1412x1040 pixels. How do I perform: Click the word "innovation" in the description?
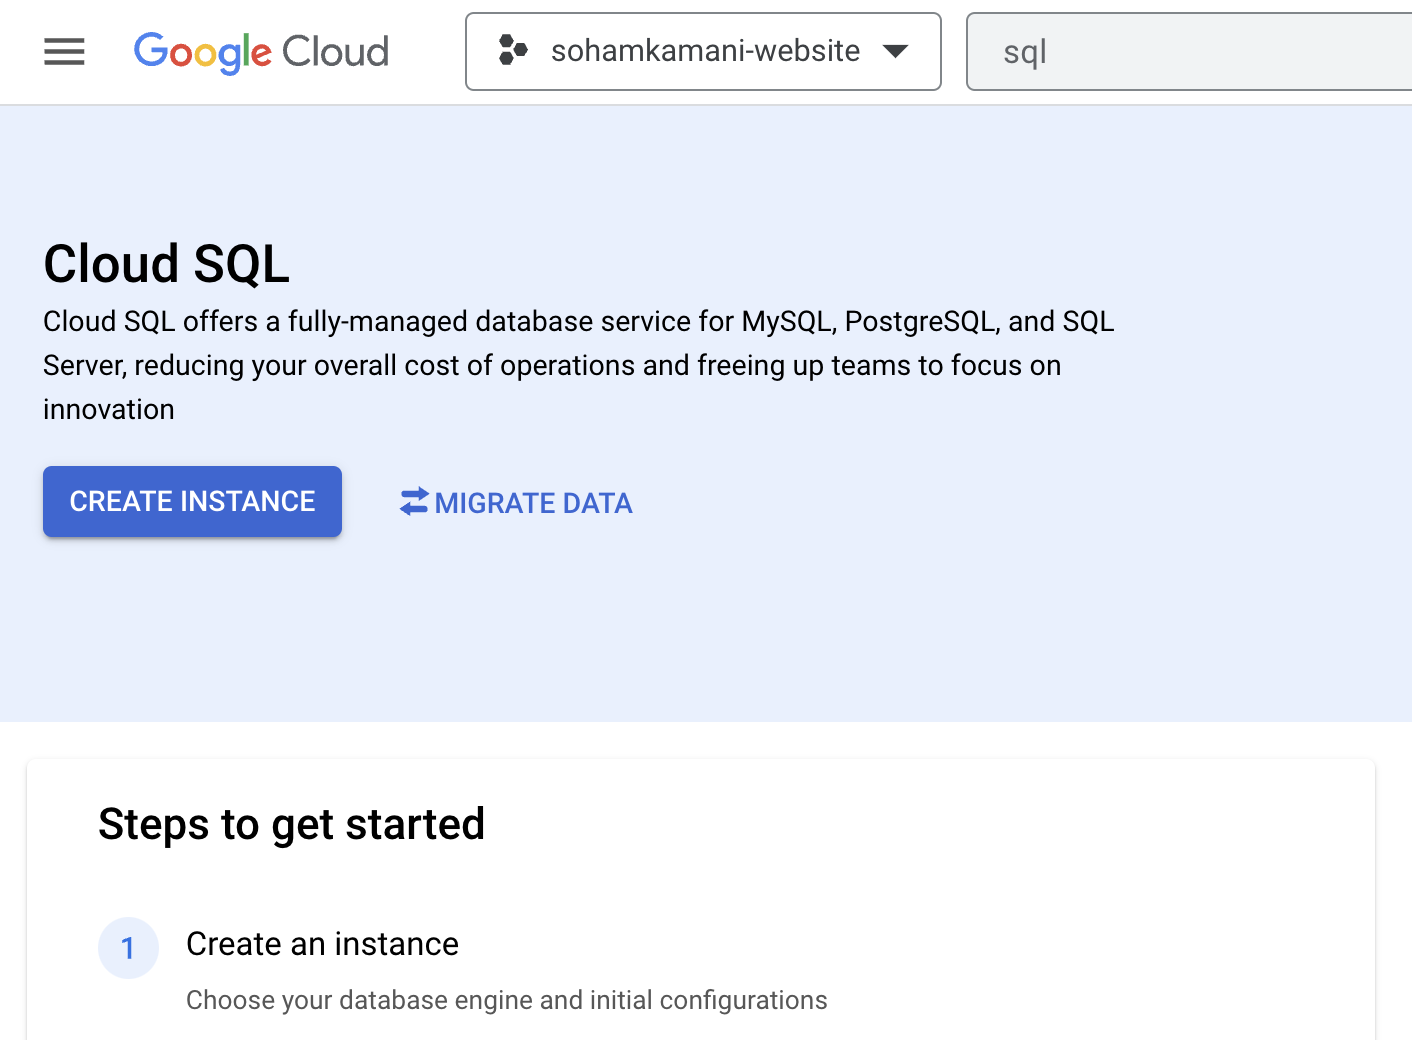[x=109, y=409]
